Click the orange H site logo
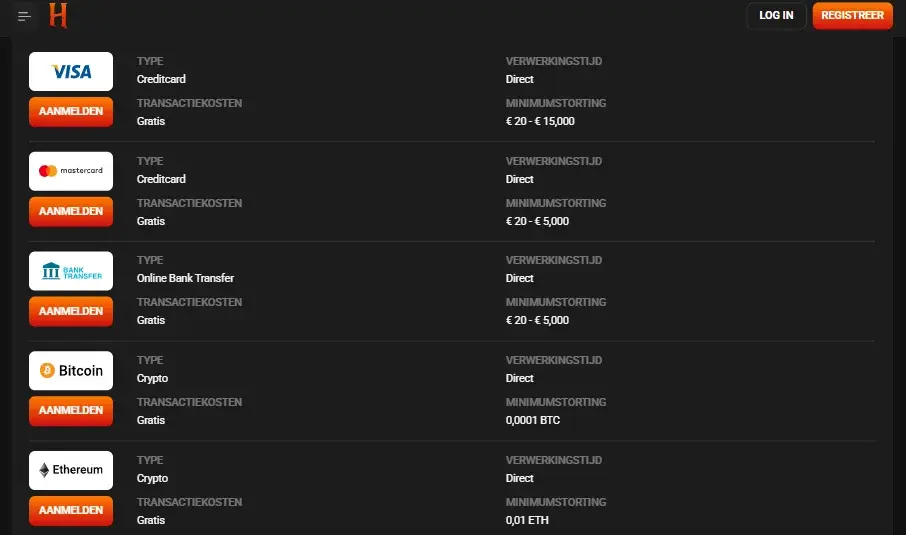906x535 pixels. click(58, 16)
